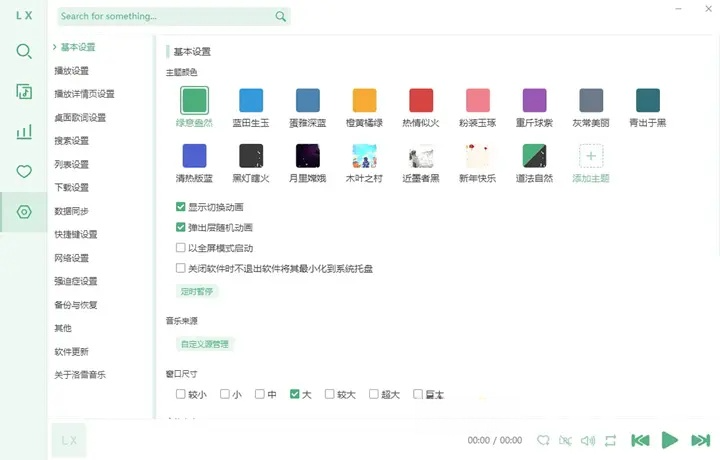Screen dimensions: 720x460
Task: Select the 灰常美丽 gray theme swatch
Action: point(591,101)
